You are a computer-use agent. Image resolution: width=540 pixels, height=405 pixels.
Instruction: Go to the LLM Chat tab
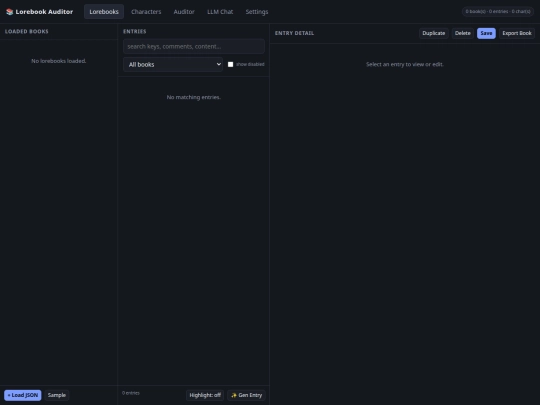coord(220,12)
